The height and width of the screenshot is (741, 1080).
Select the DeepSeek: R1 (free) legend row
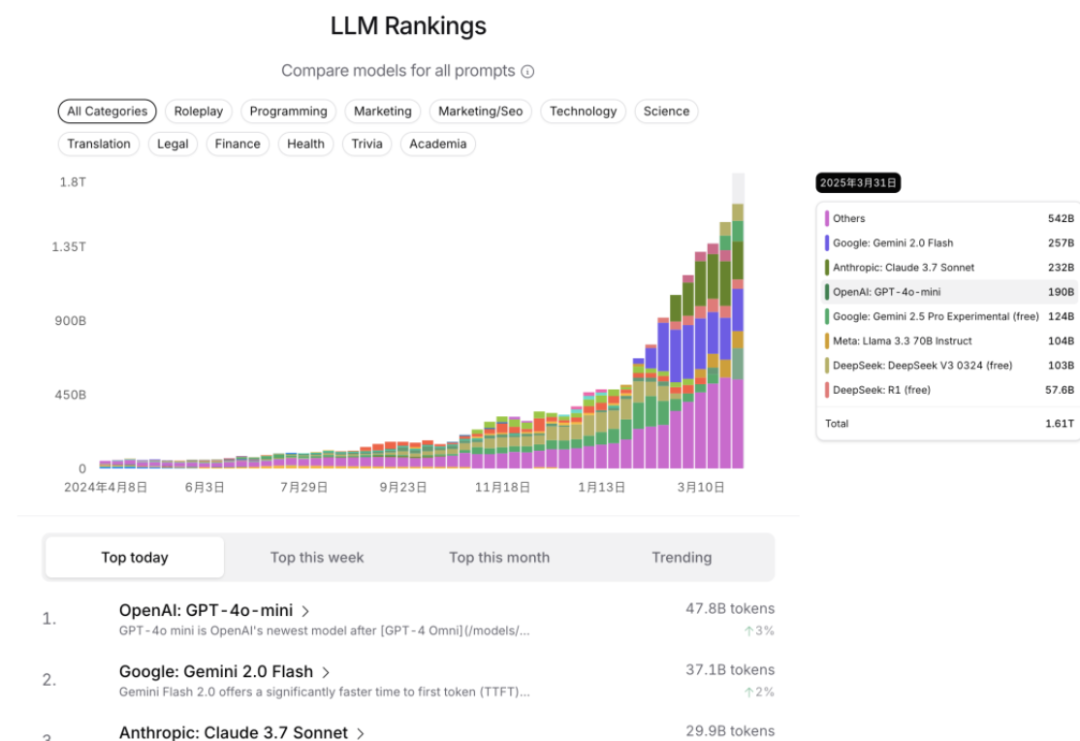[x=949, y=390]
